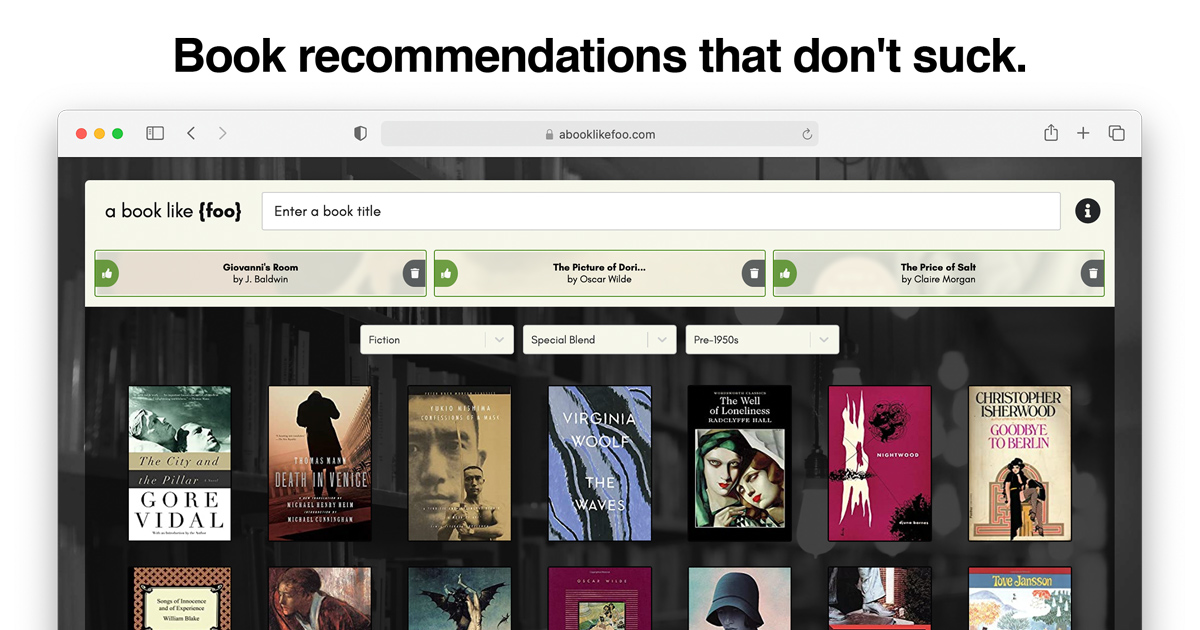Screen dimensions: 1200x630
Task: Open the Safari share menu
Action: click(1051, 132)
